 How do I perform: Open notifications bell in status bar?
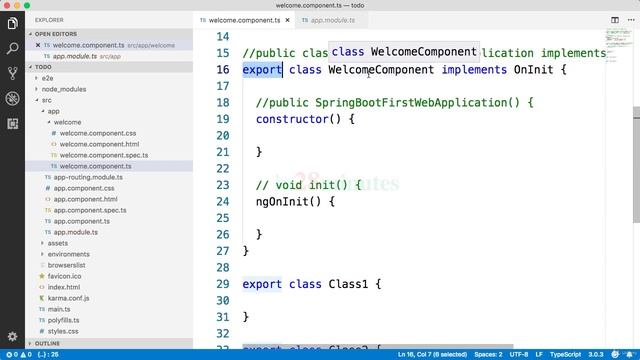[629, 354]
